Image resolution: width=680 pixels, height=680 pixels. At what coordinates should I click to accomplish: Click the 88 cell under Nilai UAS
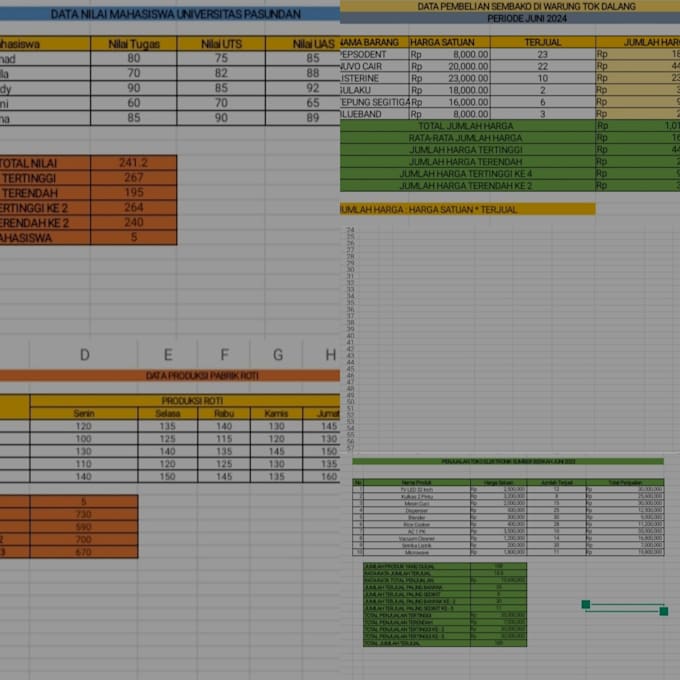pos(303,73)
